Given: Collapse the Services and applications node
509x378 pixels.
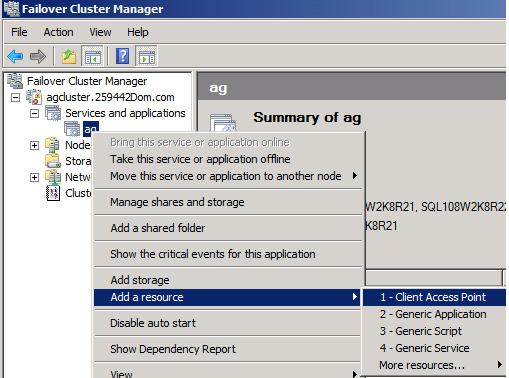Looking at the screenshot, I should (34, 113).
